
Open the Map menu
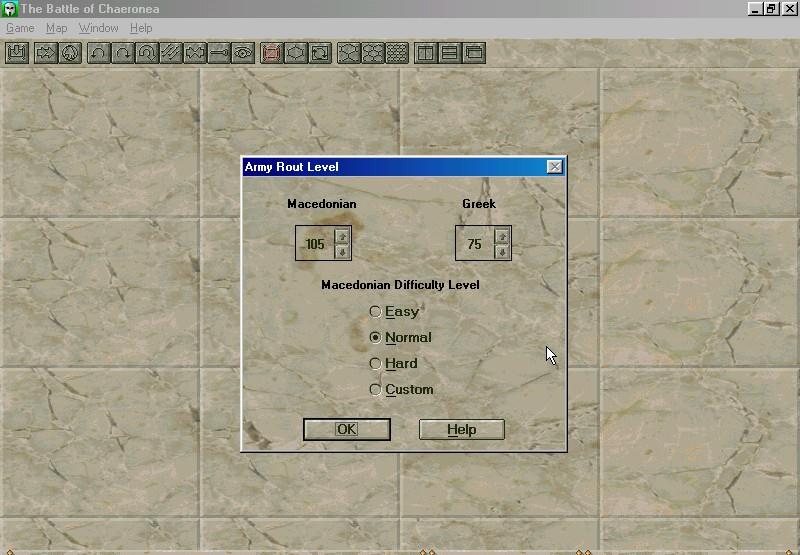click(57, 28)
